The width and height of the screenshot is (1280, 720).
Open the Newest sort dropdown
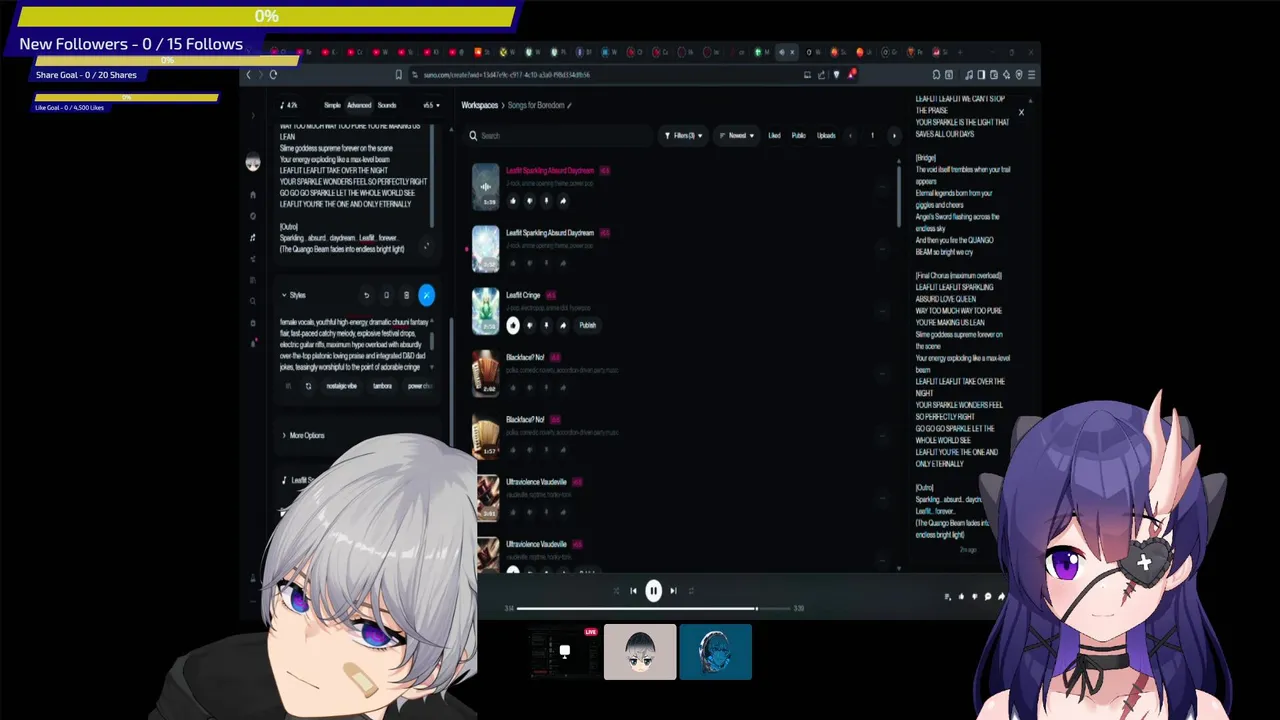coord(736,135)
